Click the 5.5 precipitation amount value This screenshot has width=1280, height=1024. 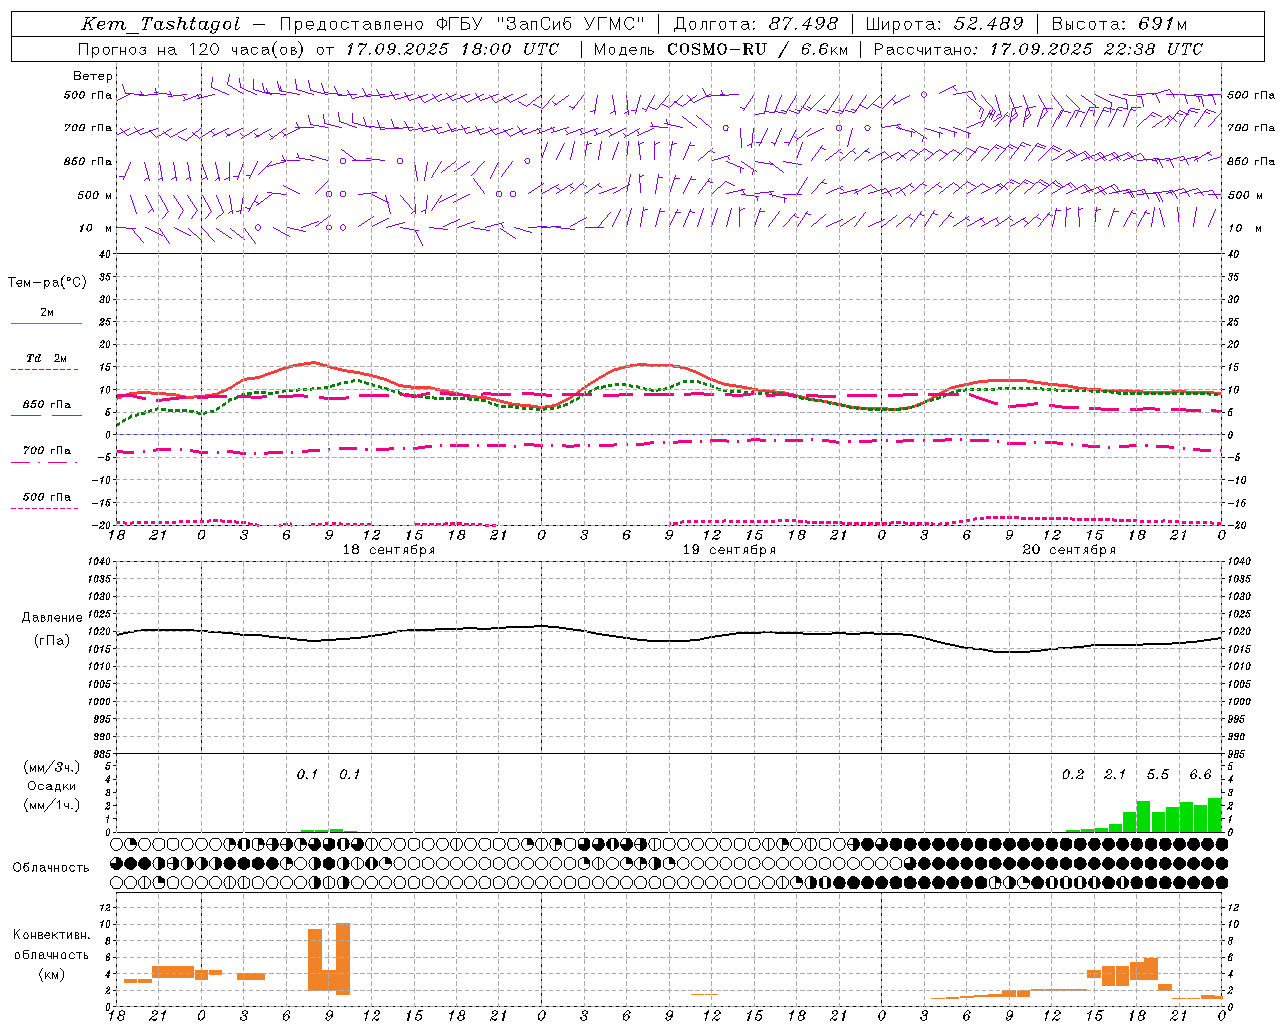[1158, 775]
